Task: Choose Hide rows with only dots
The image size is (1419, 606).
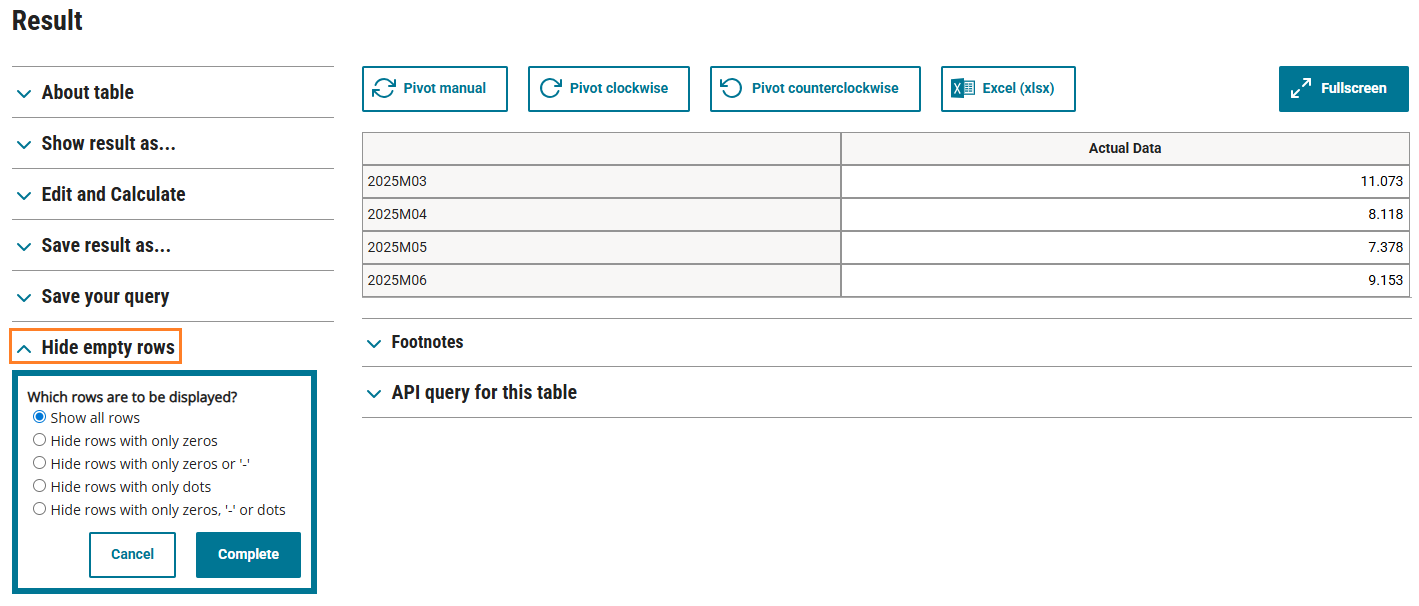Action: pos(40,486)
